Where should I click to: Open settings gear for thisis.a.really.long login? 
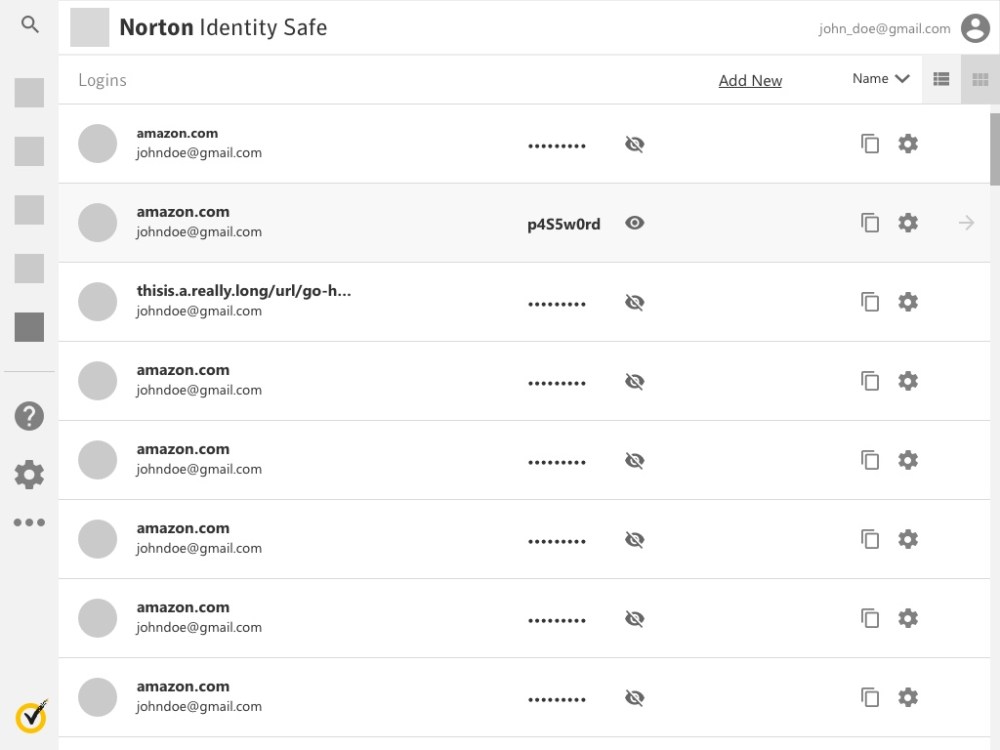[x=908, y=302]
